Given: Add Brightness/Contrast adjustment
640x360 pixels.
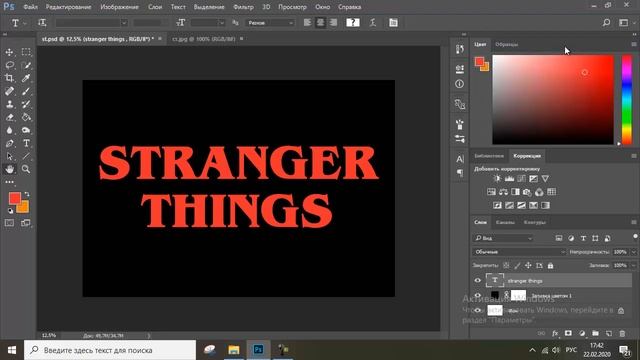Looking at the screenshot, I should 497,179.
